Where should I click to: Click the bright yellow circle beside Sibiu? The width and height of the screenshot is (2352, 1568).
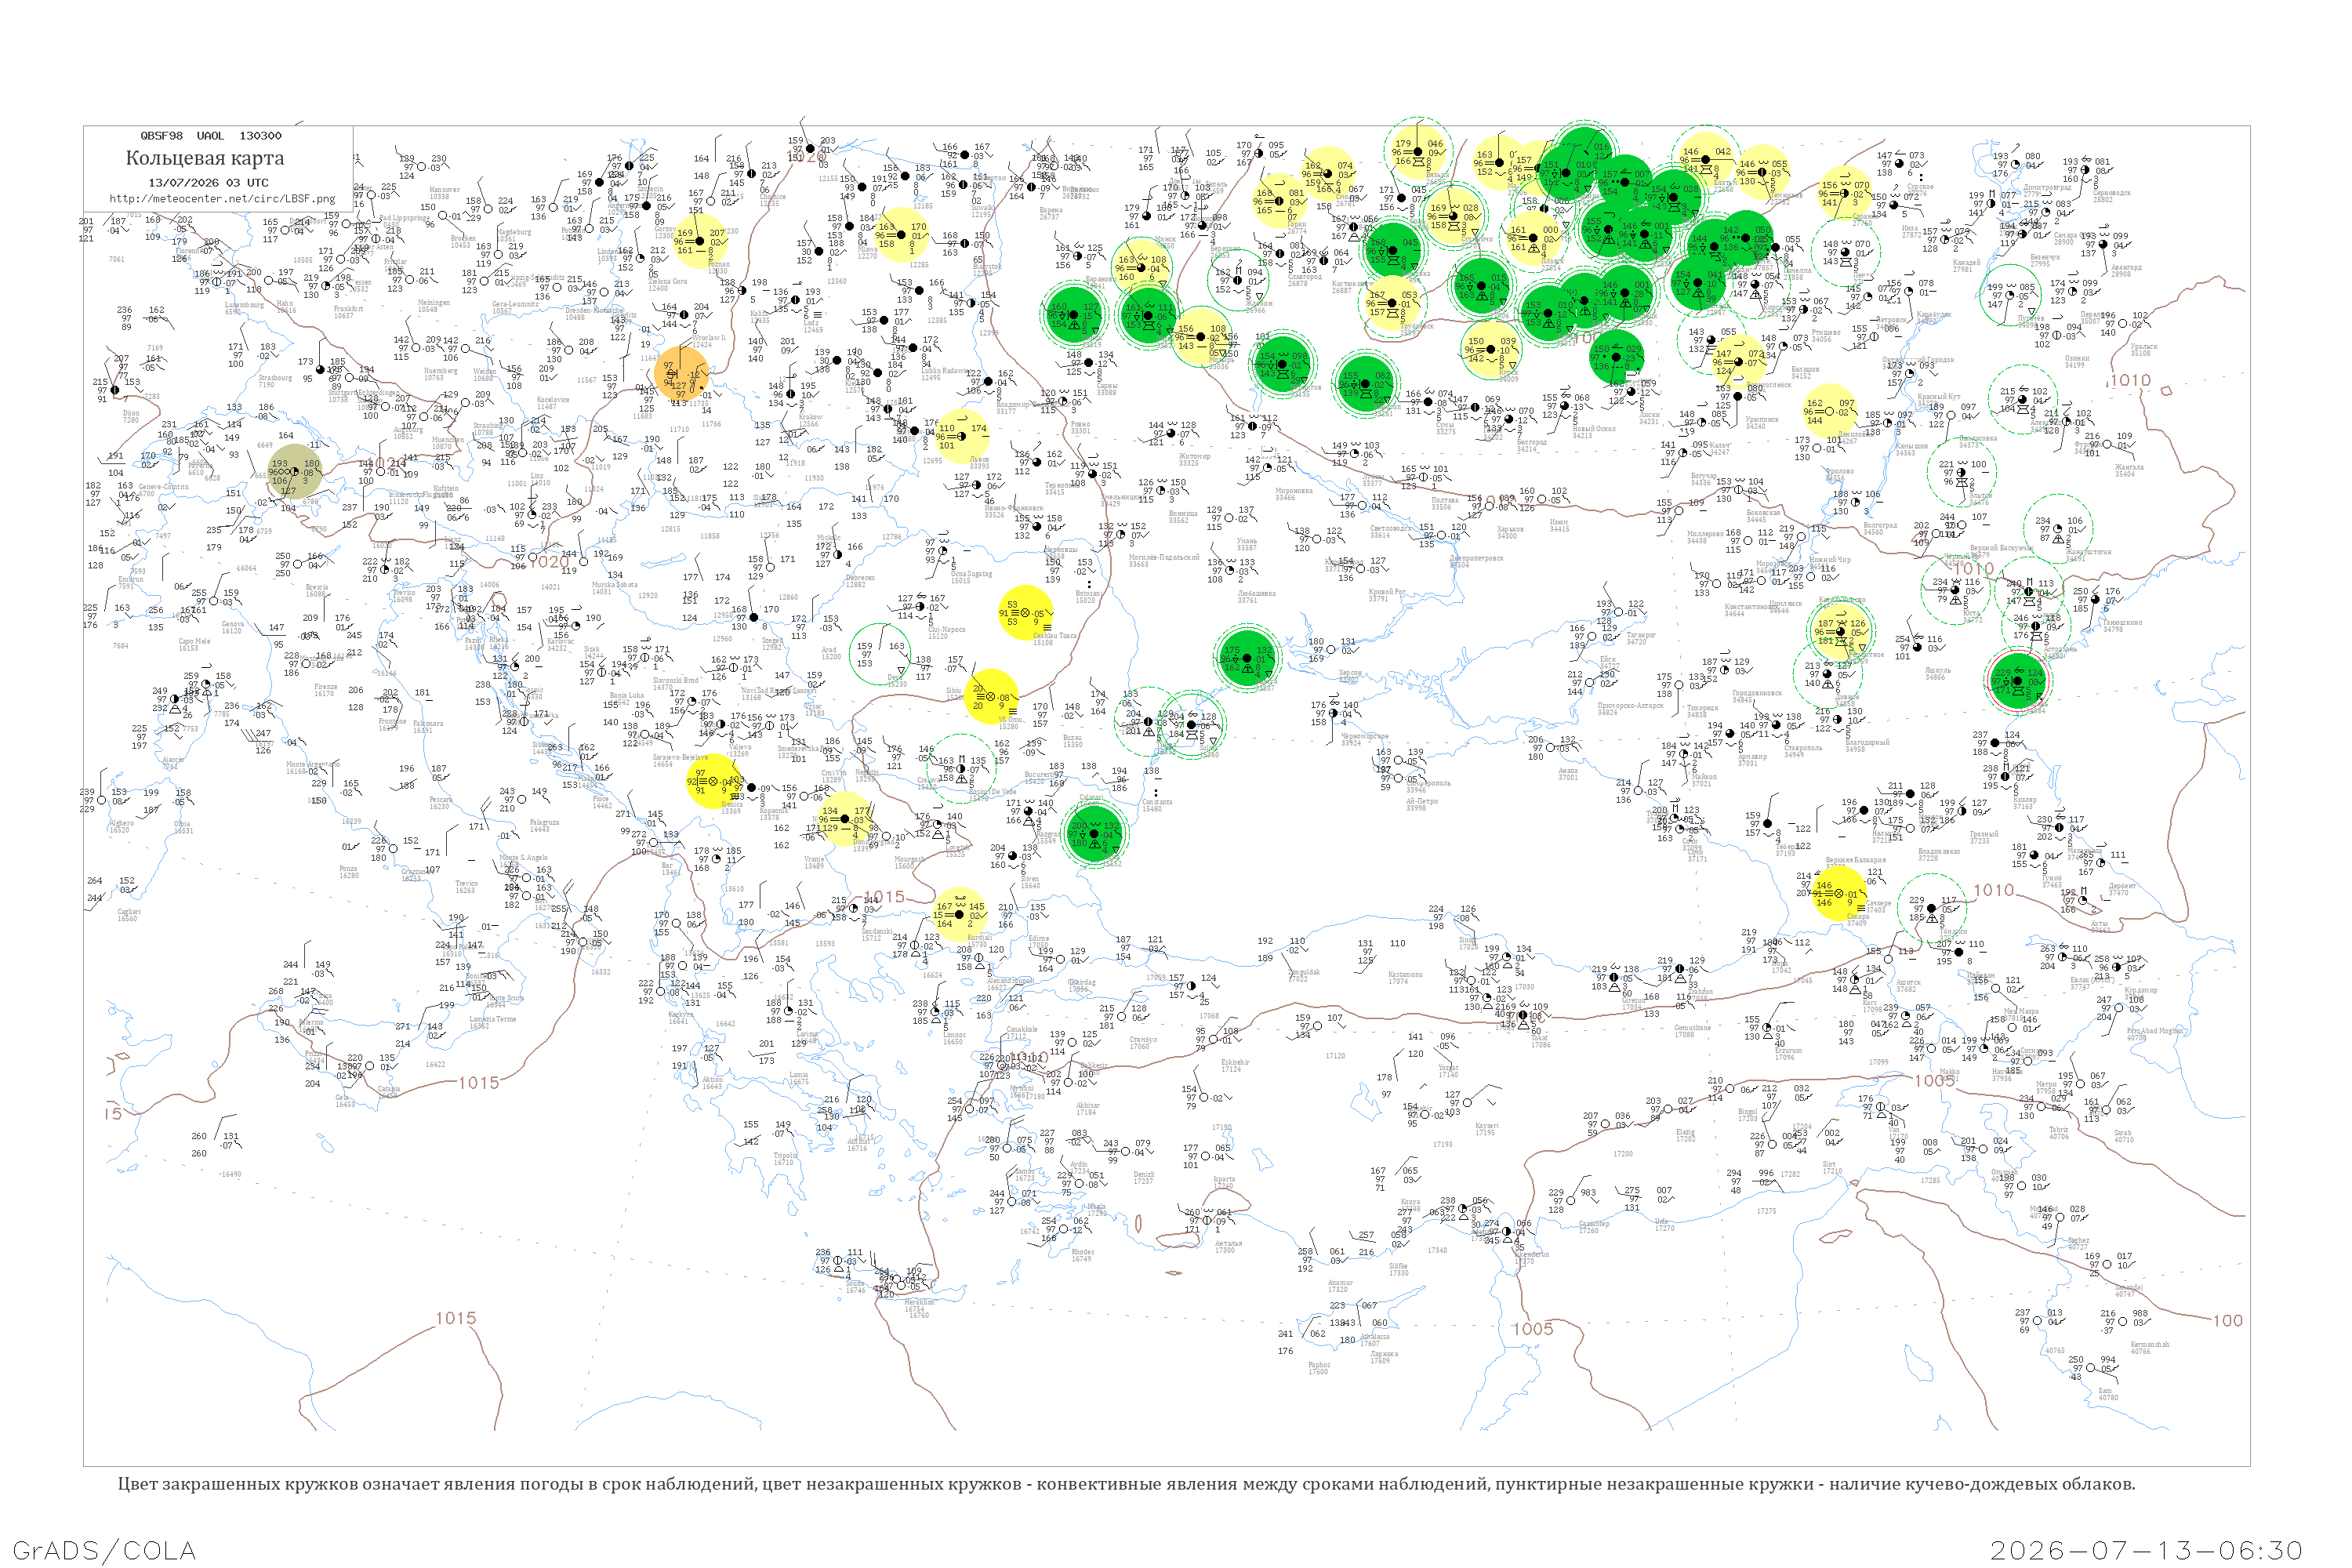(x=991, y=696)
